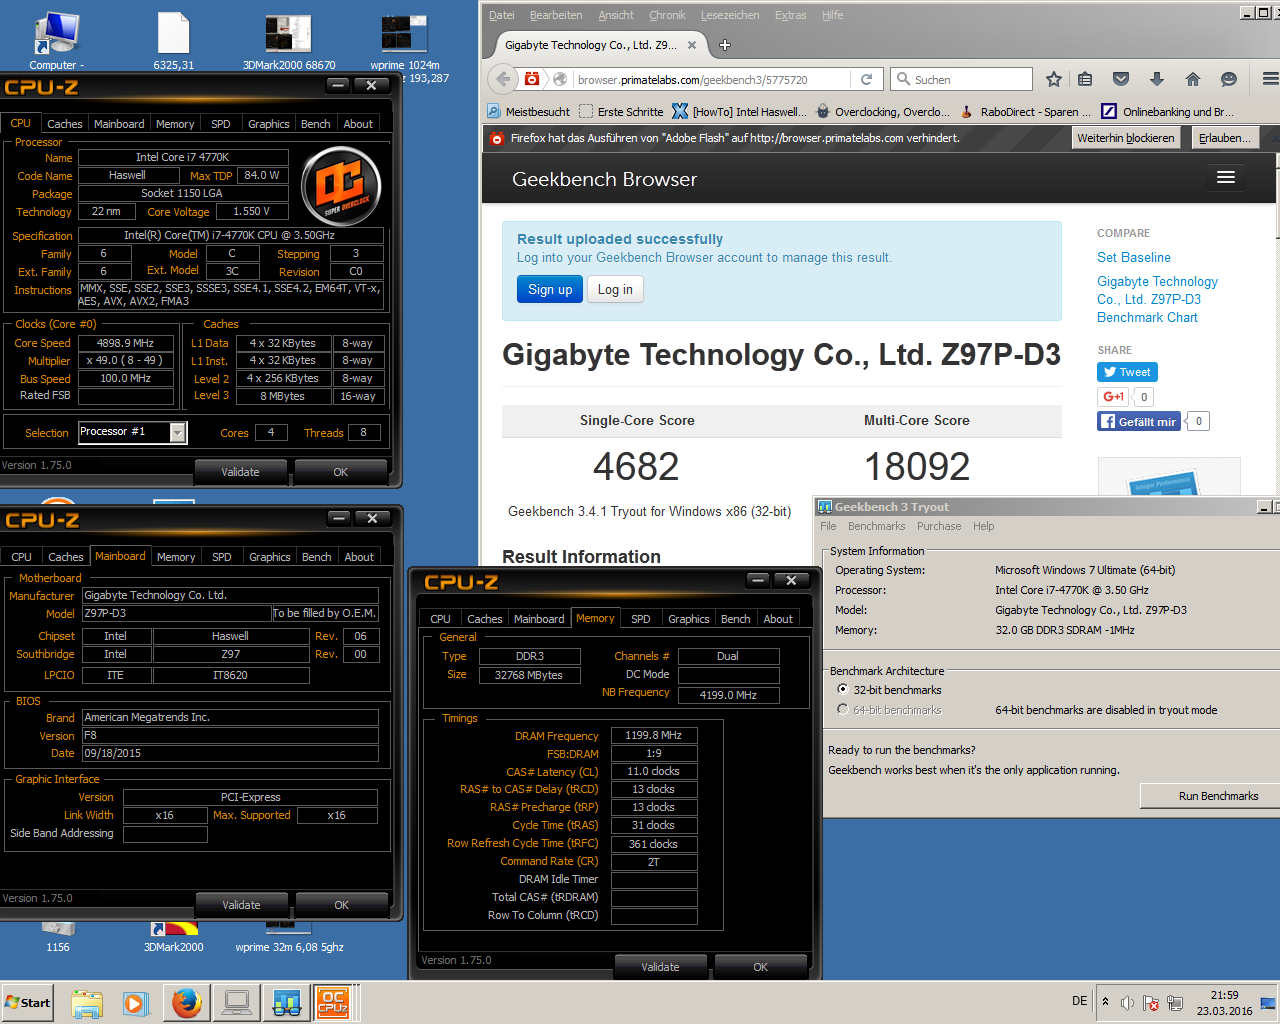Click the Firefox back arrow button
1280x1024 pixels.
click(x=503, y=79)
